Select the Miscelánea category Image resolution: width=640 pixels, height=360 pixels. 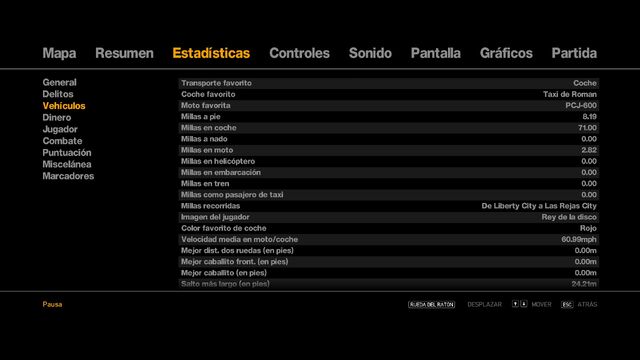(x=67, y=164)
